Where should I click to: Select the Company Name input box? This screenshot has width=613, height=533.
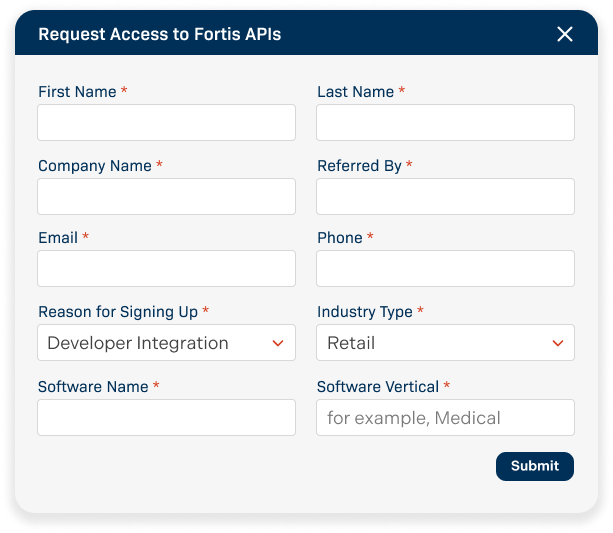tap(166, 197)
